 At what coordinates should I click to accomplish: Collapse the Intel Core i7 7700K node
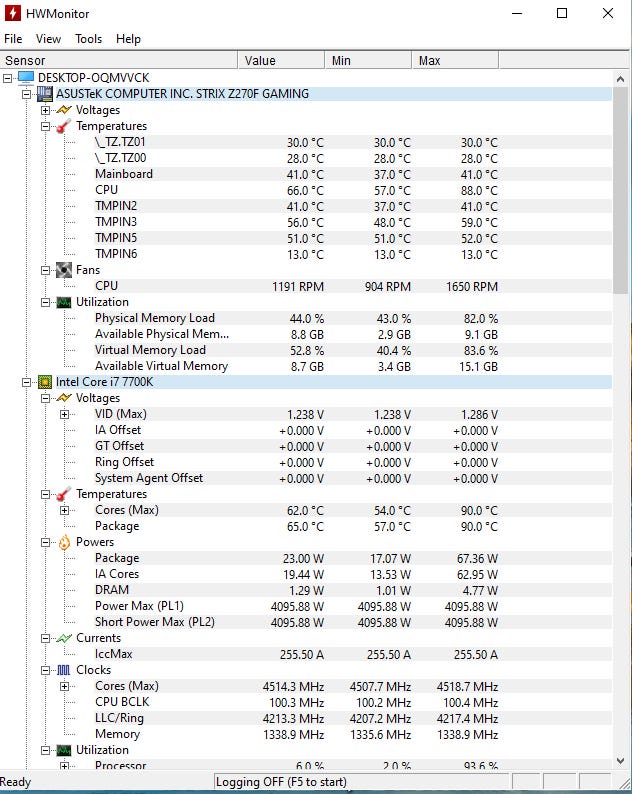point(26,382)
